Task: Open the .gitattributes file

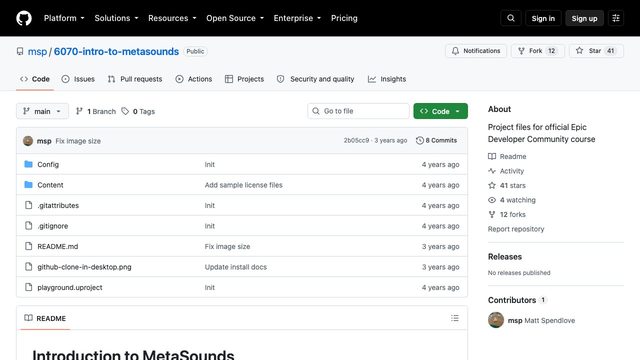Action: tap(58, 205)
